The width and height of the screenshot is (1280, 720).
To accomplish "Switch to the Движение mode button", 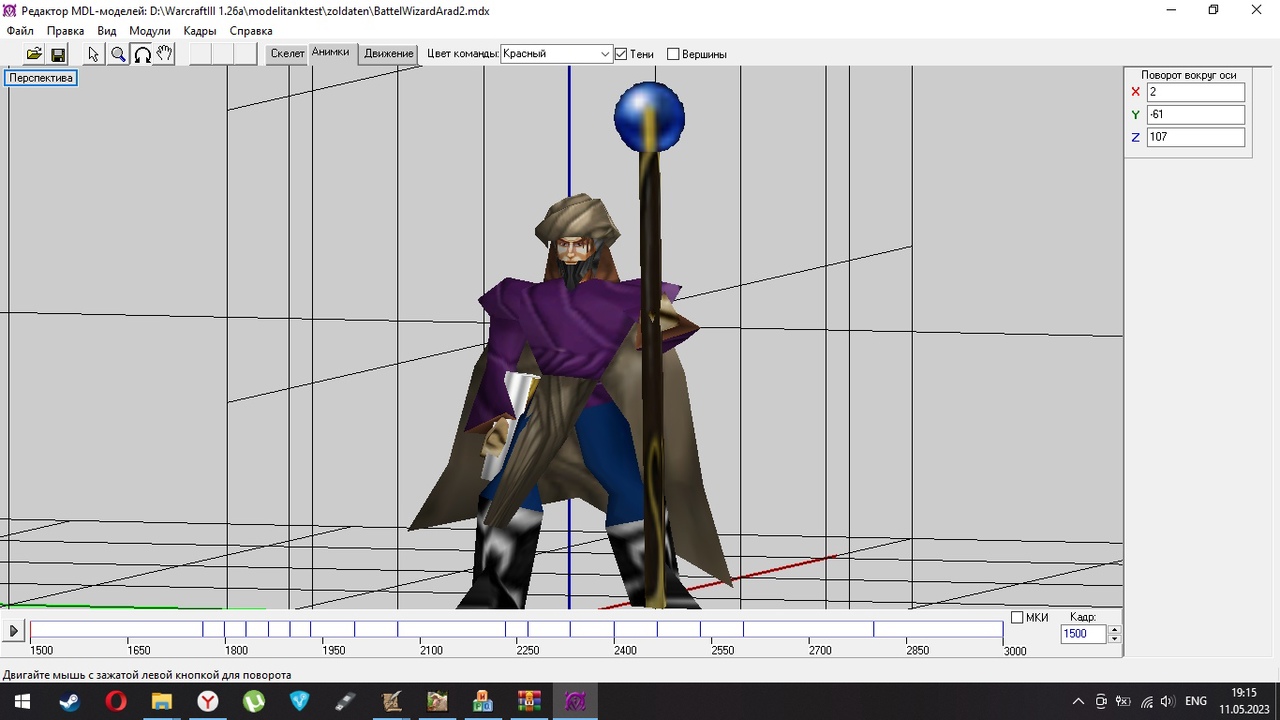I will [388, 54].
